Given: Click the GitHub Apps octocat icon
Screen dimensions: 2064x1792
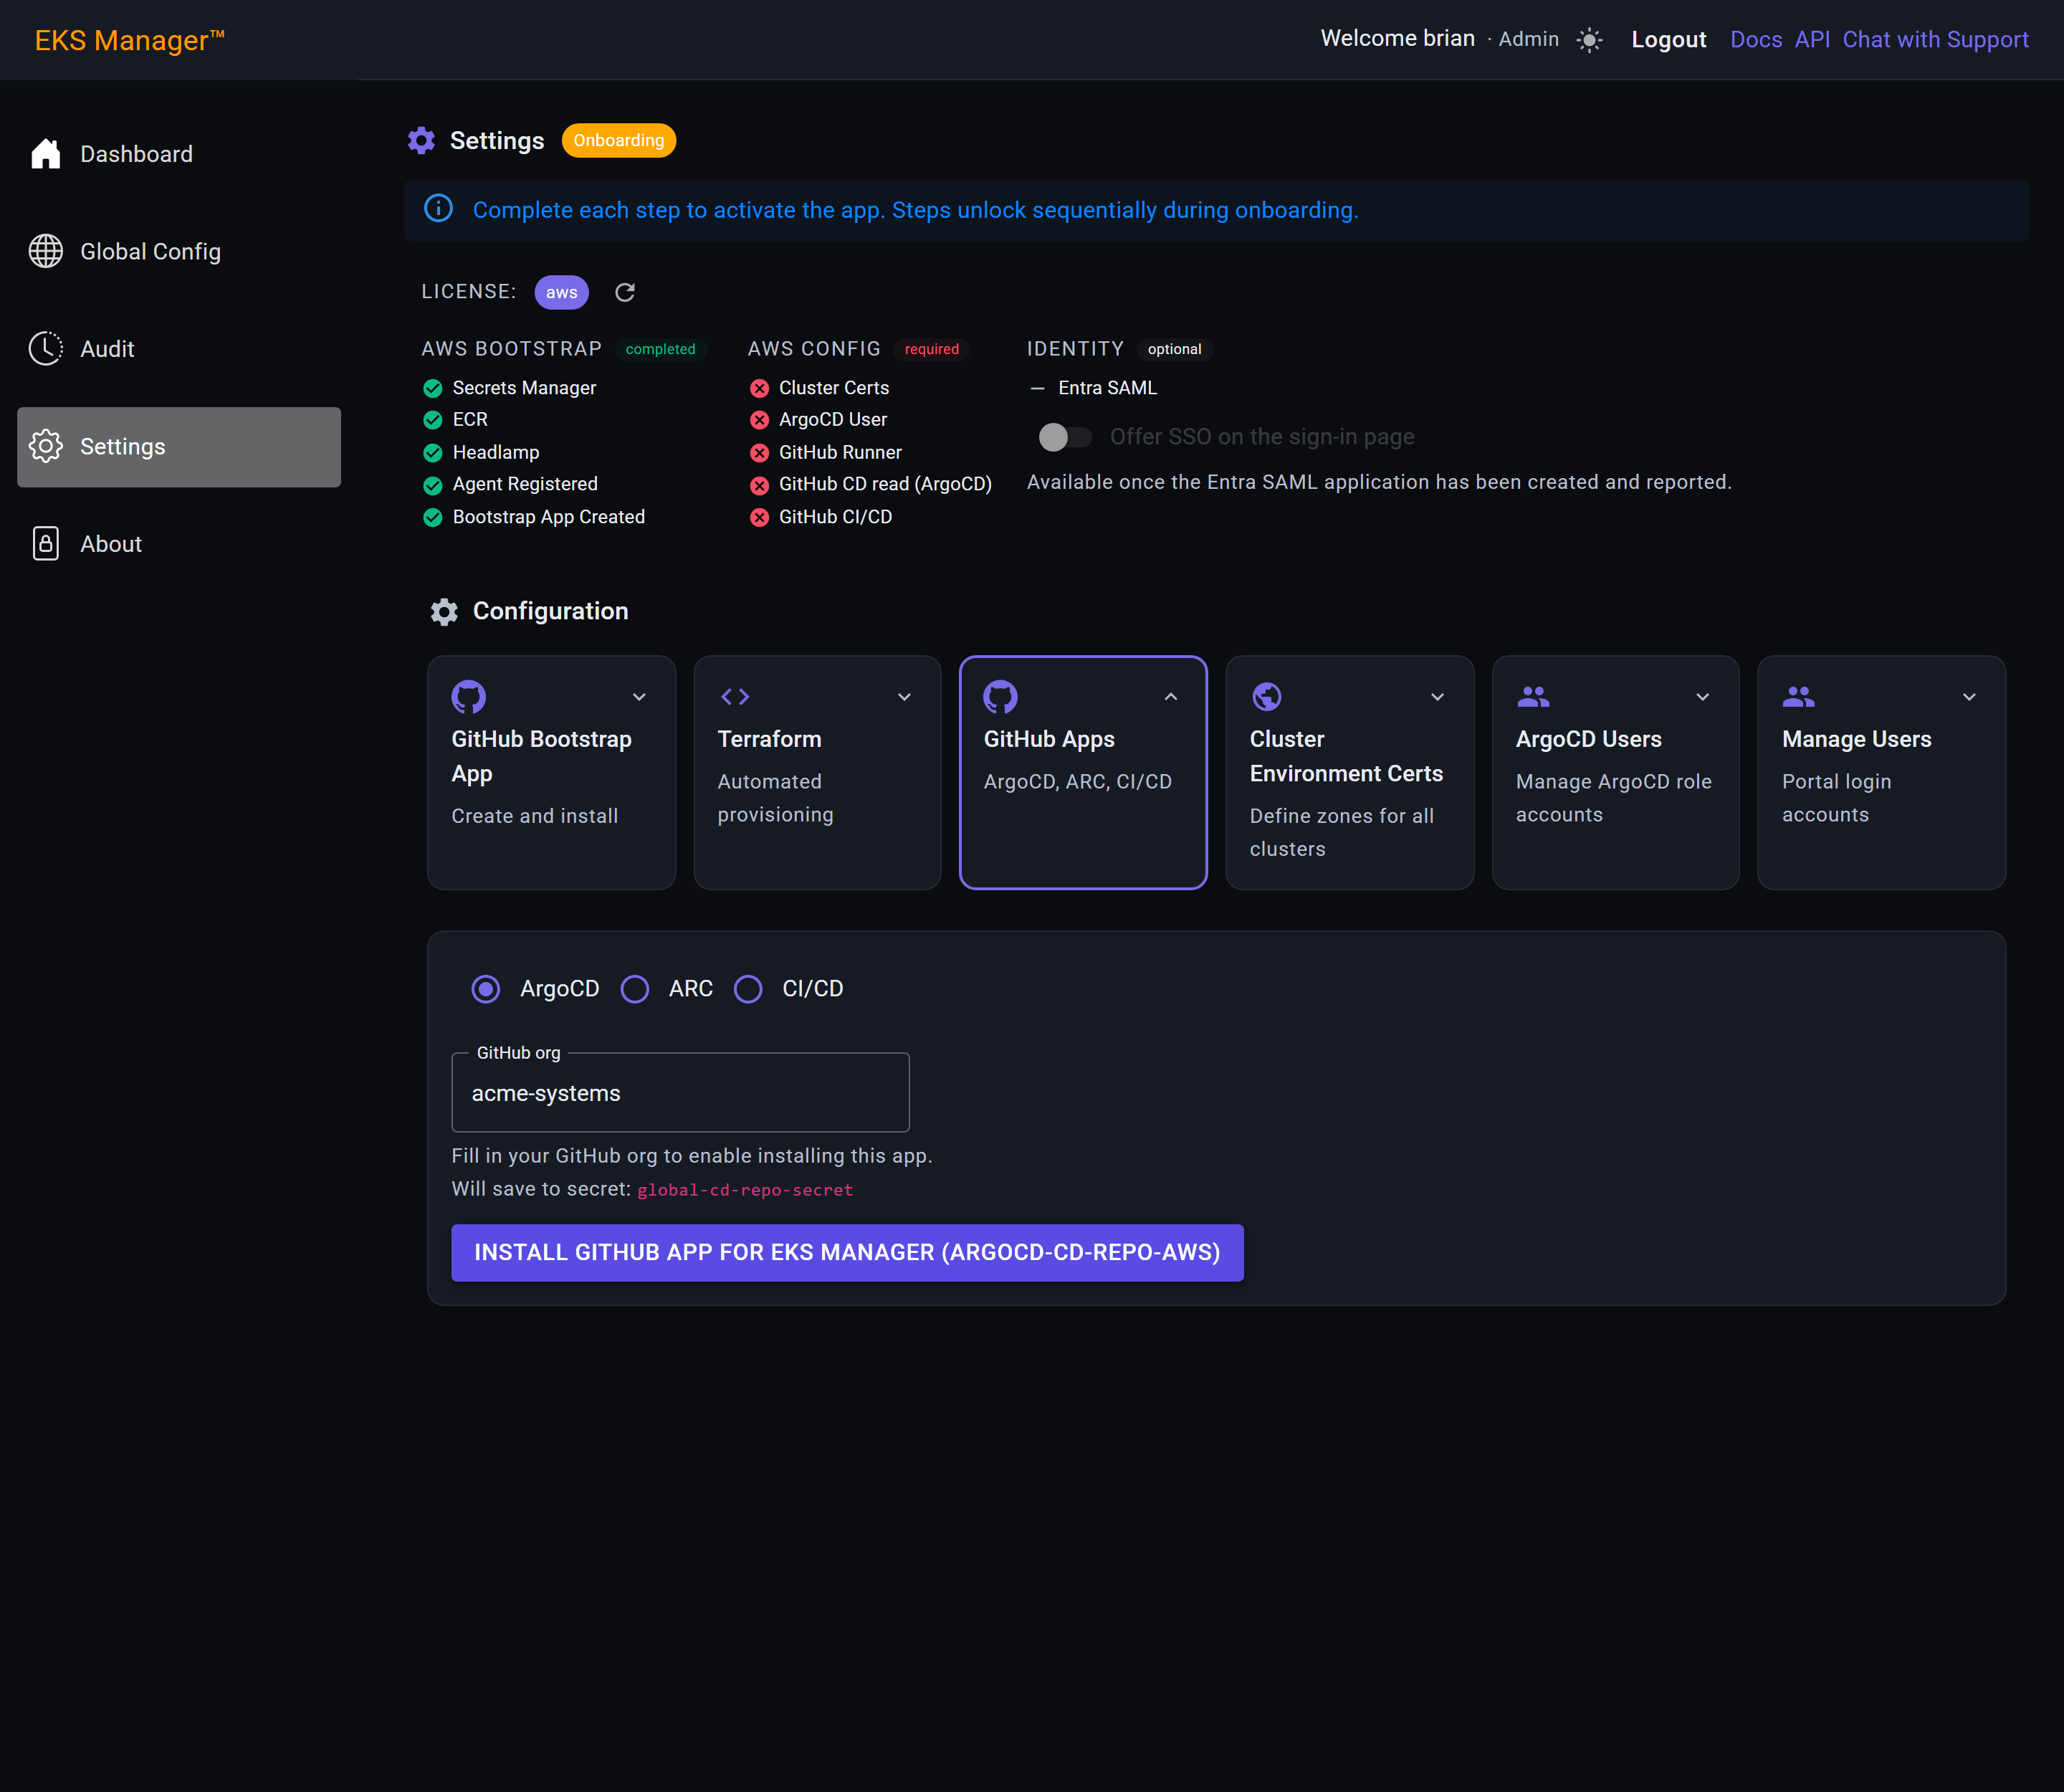Looking at the screenshot, I should pos(1000,696).
